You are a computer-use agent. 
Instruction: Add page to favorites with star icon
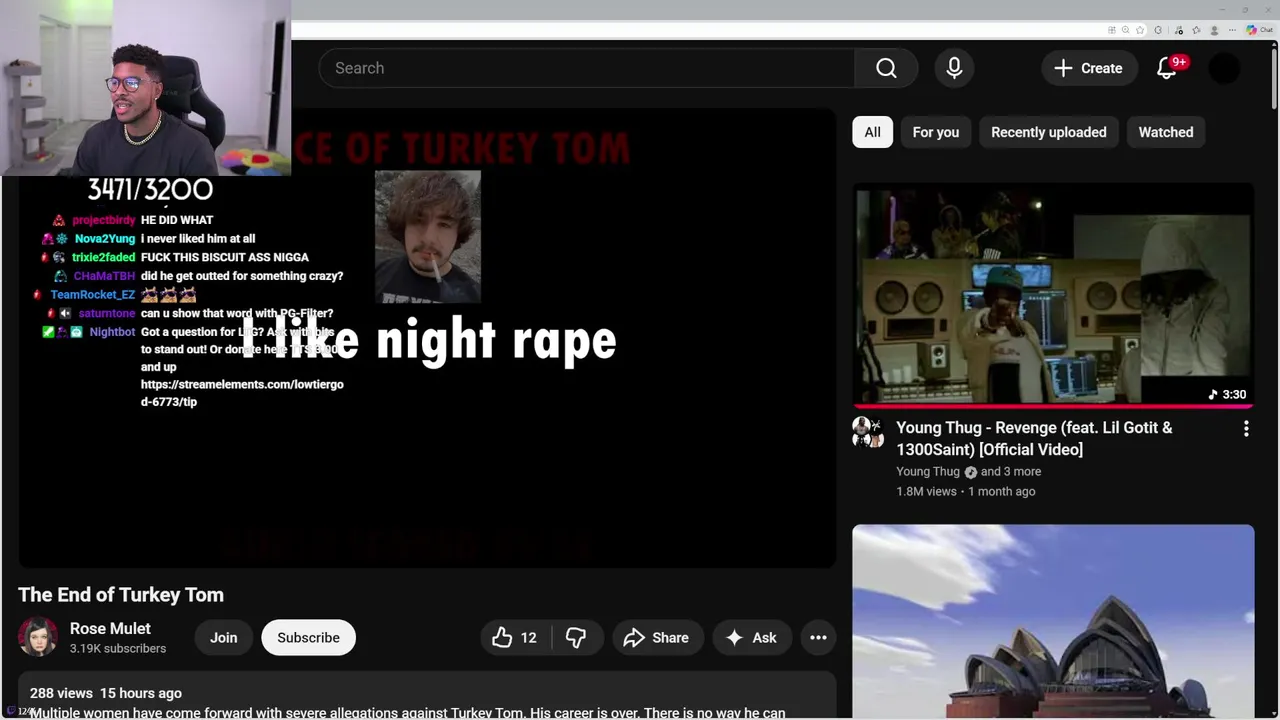click(1140, 30)
